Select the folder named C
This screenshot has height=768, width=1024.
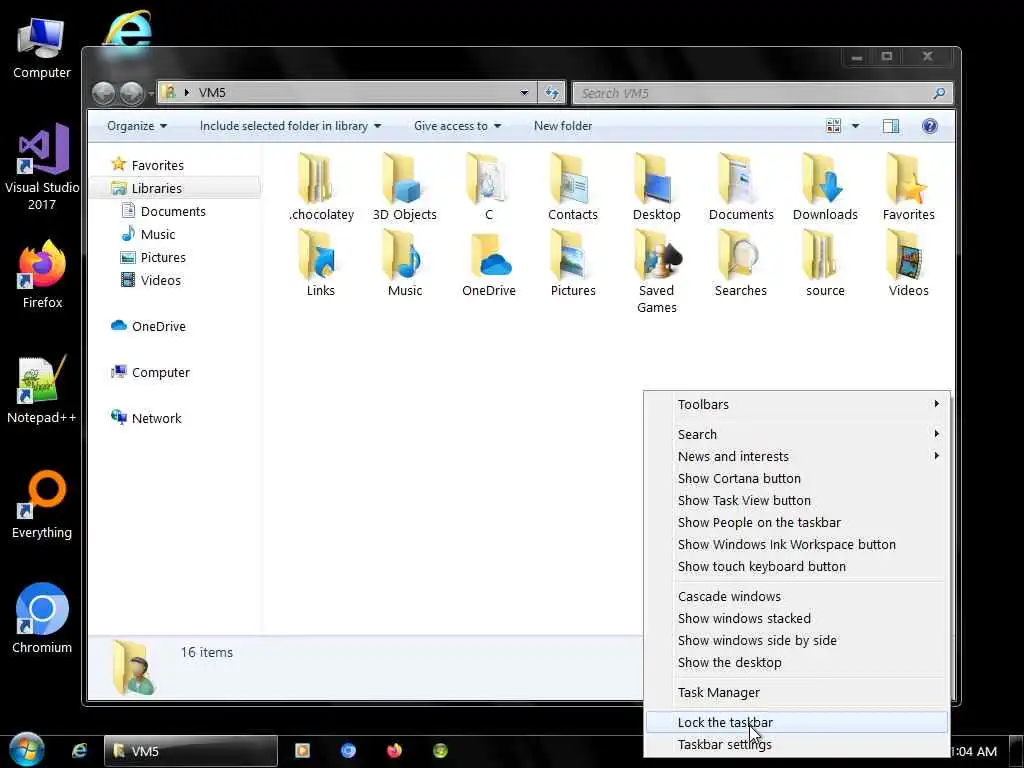tap(488, 187)
